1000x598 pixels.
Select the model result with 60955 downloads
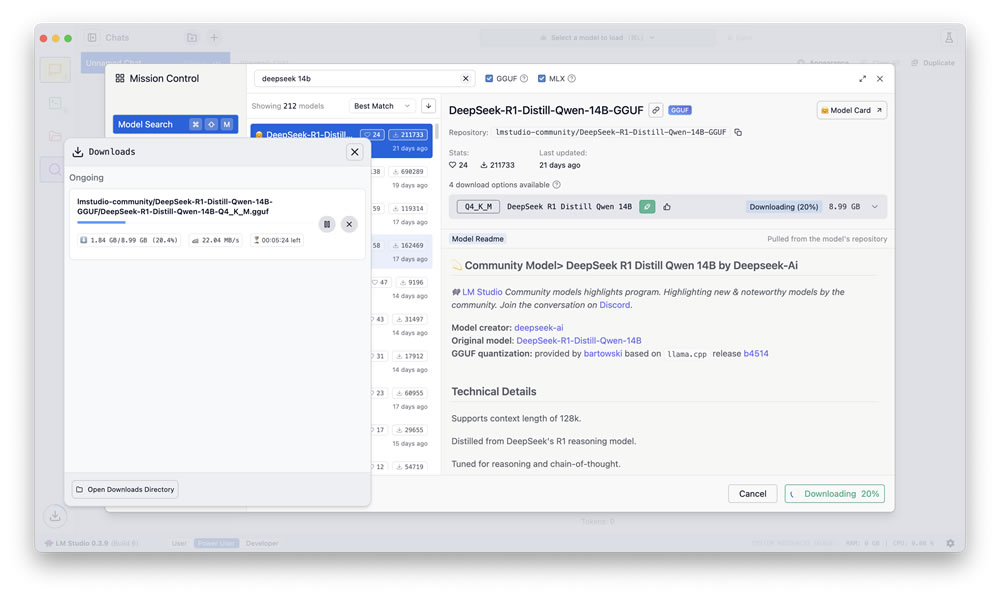click(402, 400)
